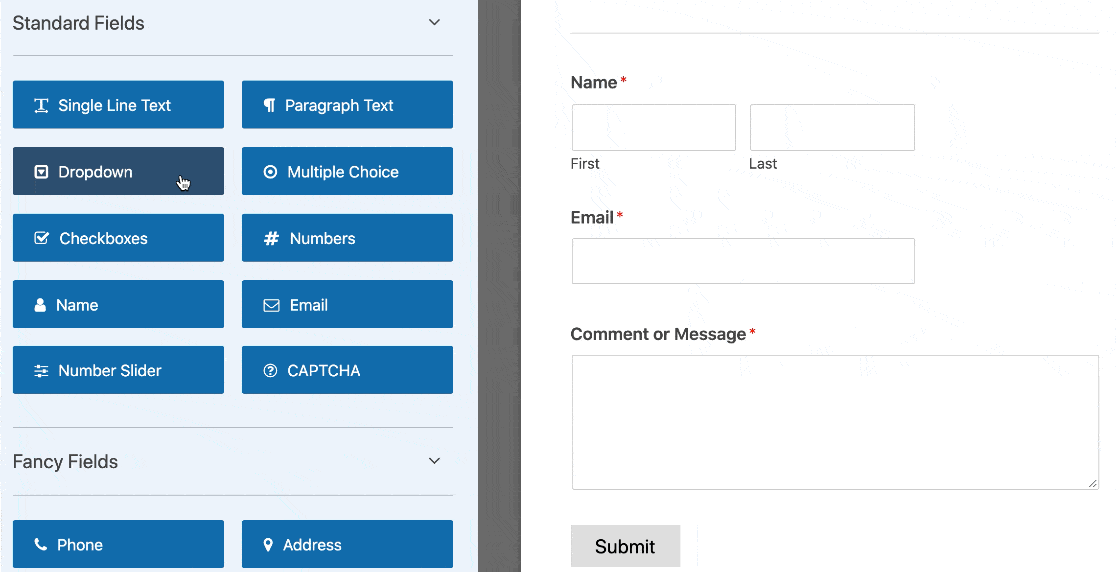The image size is (1116, 572).
Task: Click the Numbers hash icon
Action: 271,239
